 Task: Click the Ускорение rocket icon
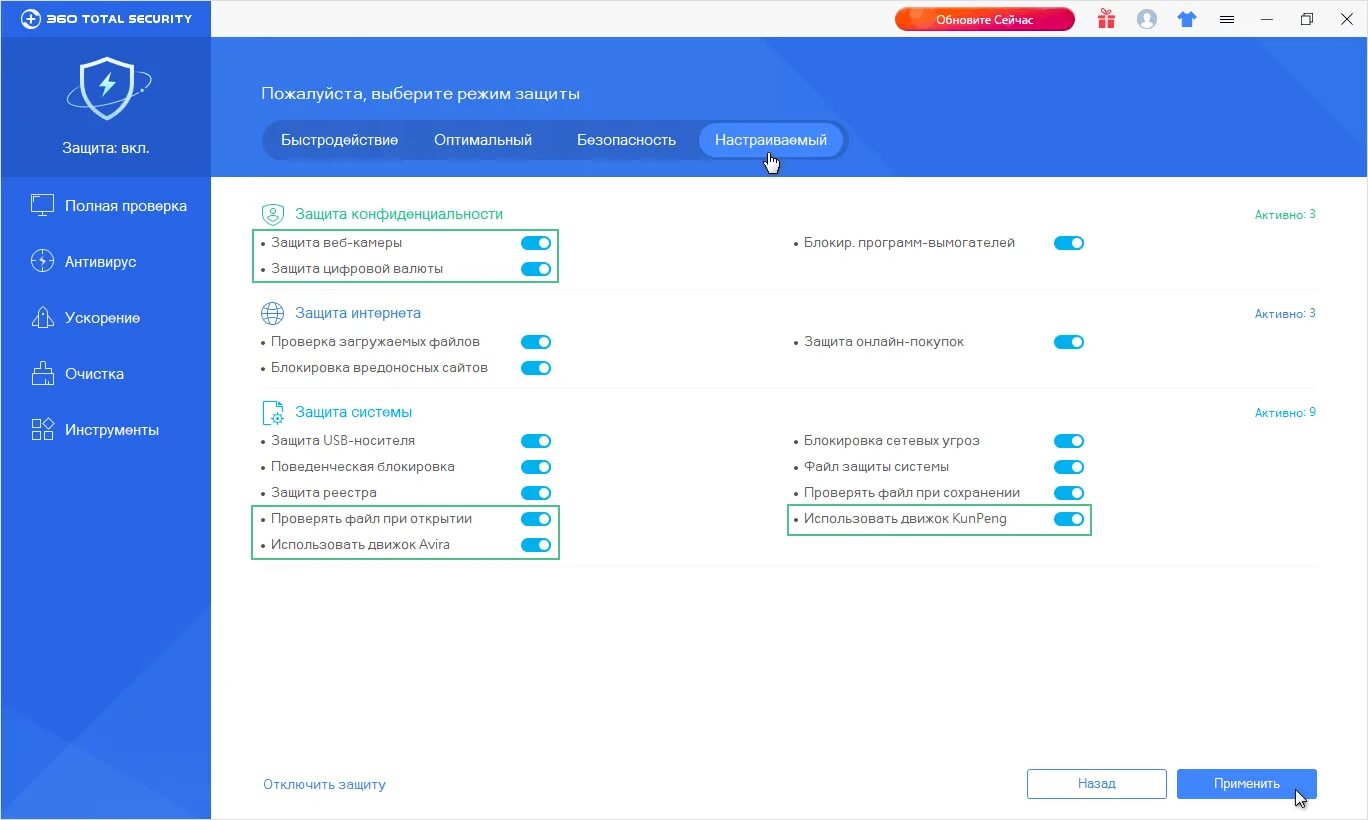[43, 318]
